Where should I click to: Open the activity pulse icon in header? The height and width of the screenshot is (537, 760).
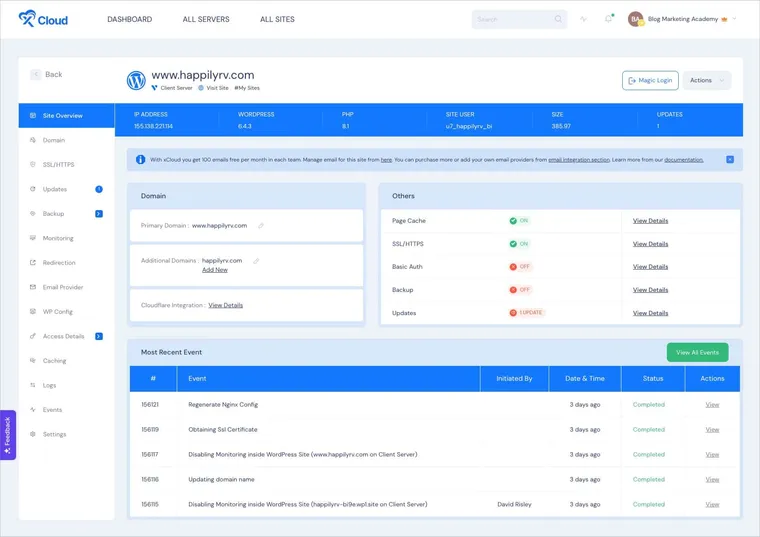tap(584, 19)
